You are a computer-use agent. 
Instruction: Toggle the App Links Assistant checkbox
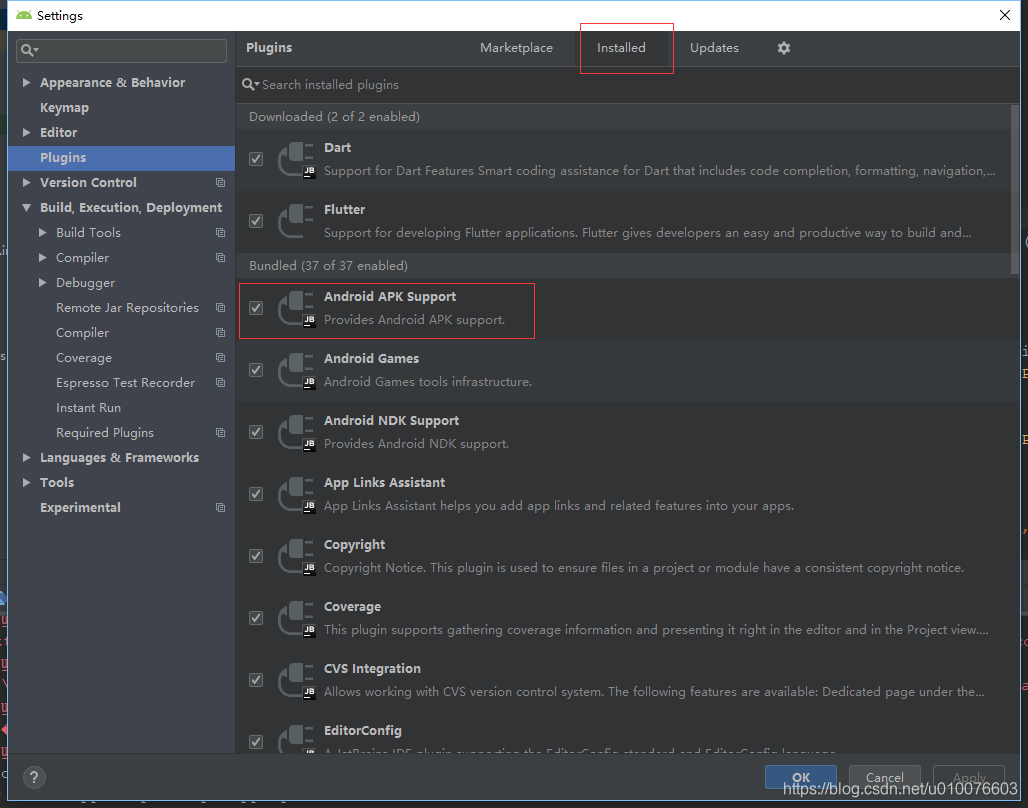point(256,494)
